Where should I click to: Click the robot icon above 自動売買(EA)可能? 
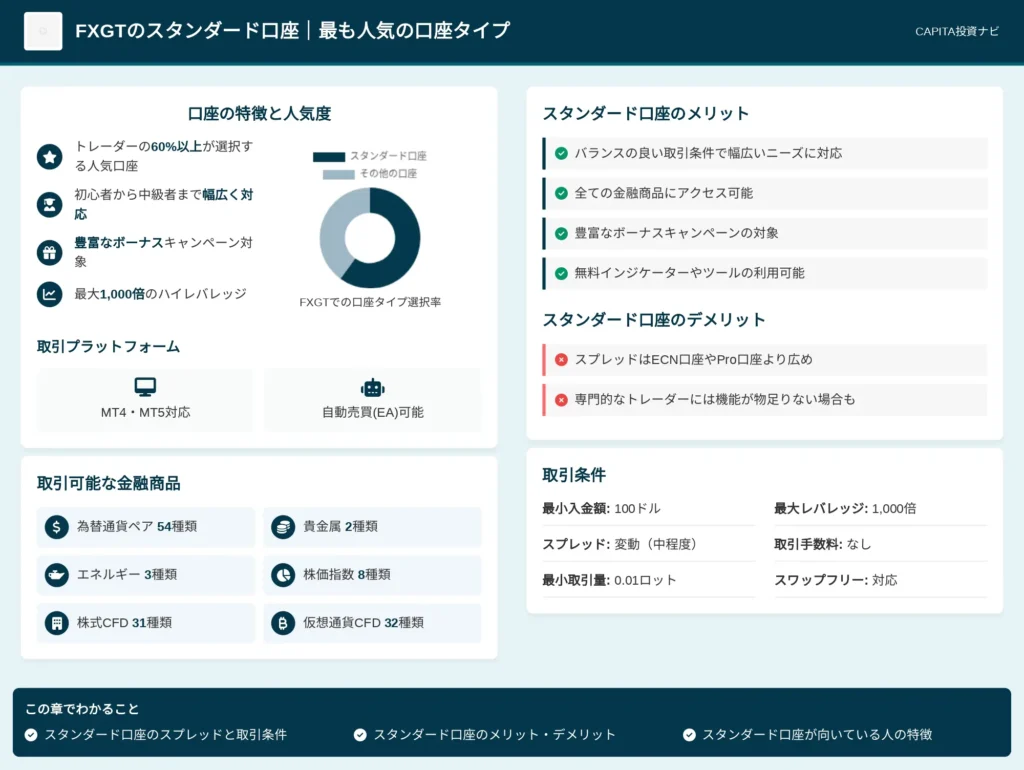[372, 388]
